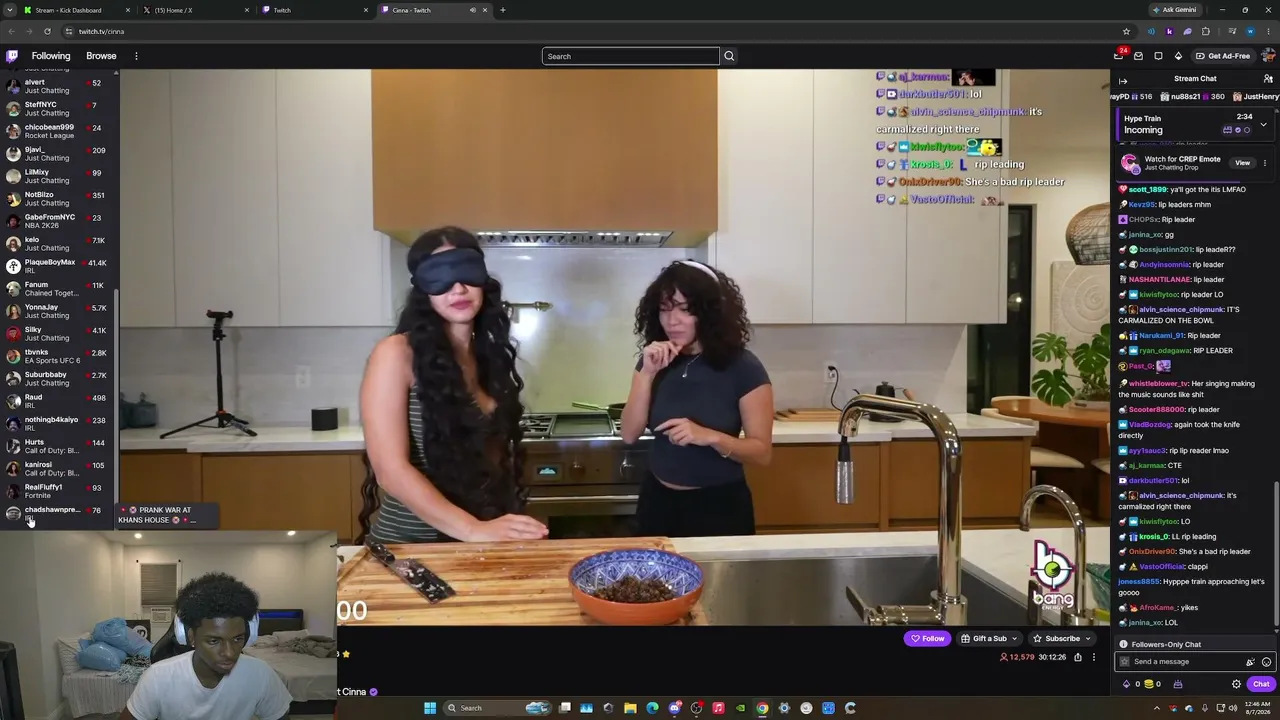Open Fanum channel in sidebar
1280x720 pixels.
(x=58, y=289)
